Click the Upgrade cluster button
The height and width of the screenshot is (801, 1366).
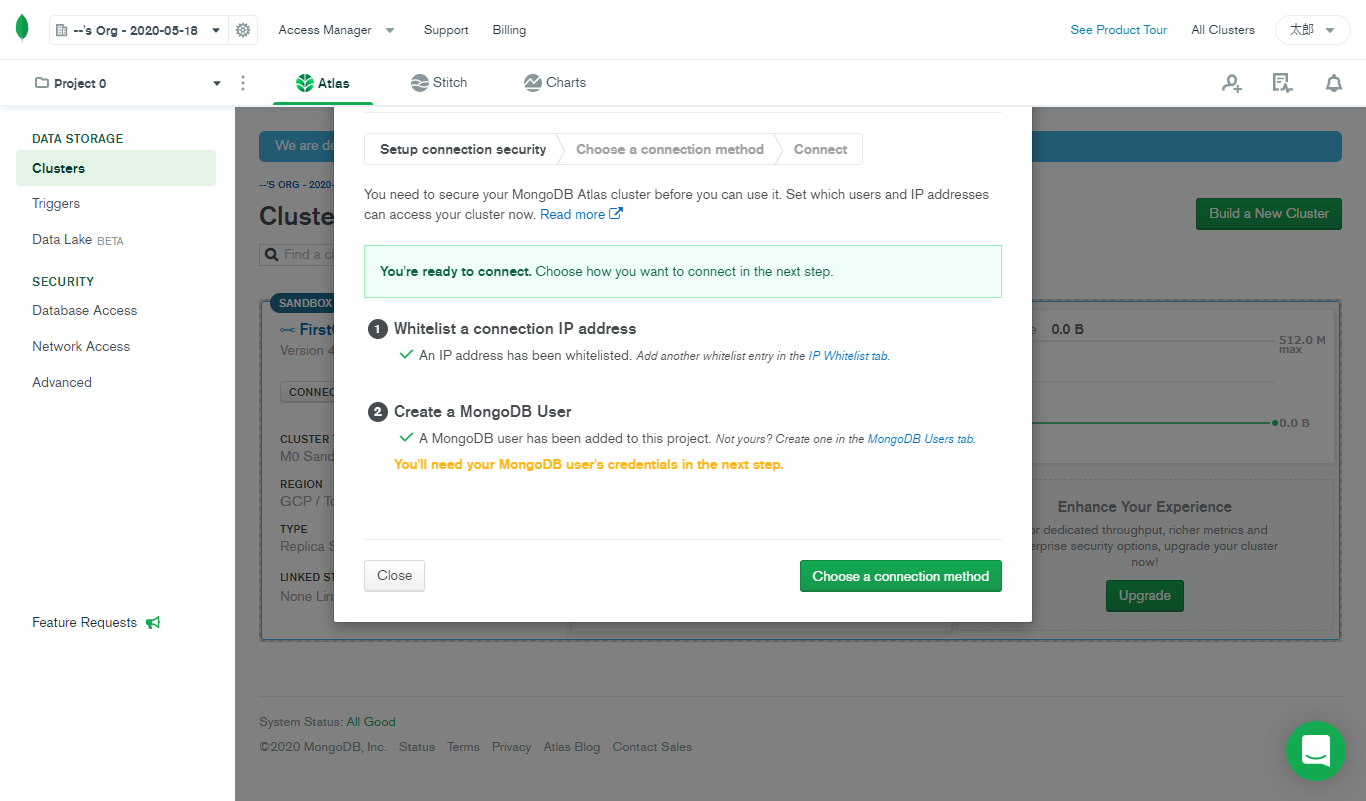pos(1145,596)
